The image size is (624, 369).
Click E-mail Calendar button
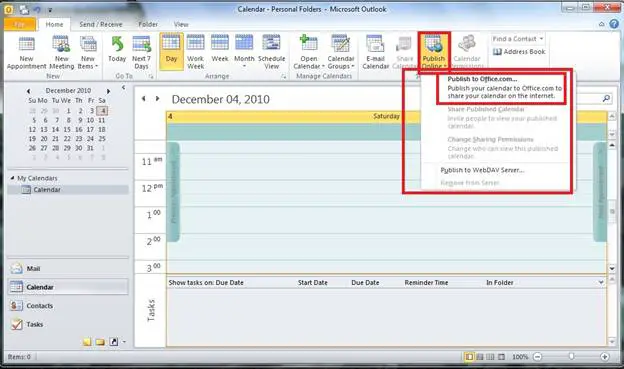tap(375, 52)
